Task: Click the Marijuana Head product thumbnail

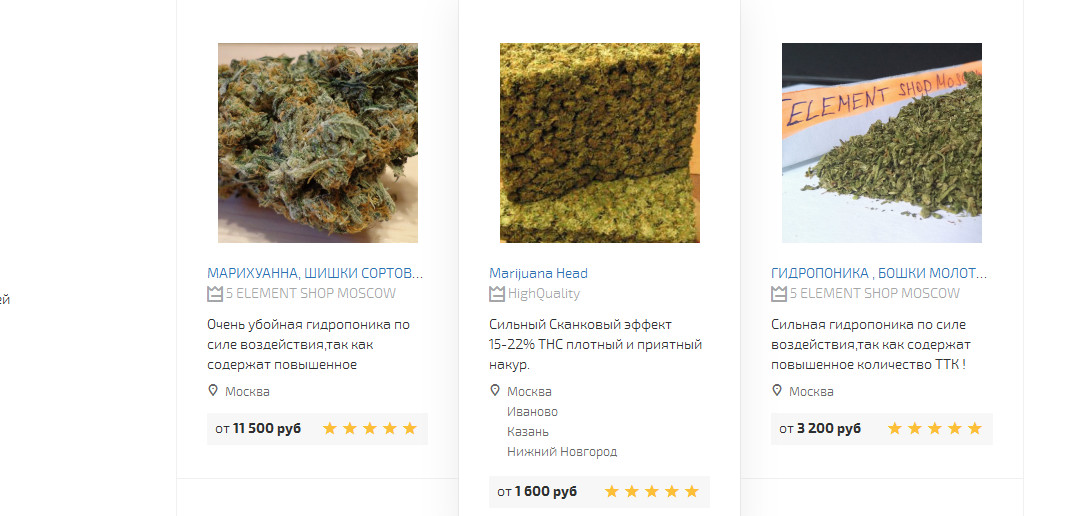Action: [600, 143]
